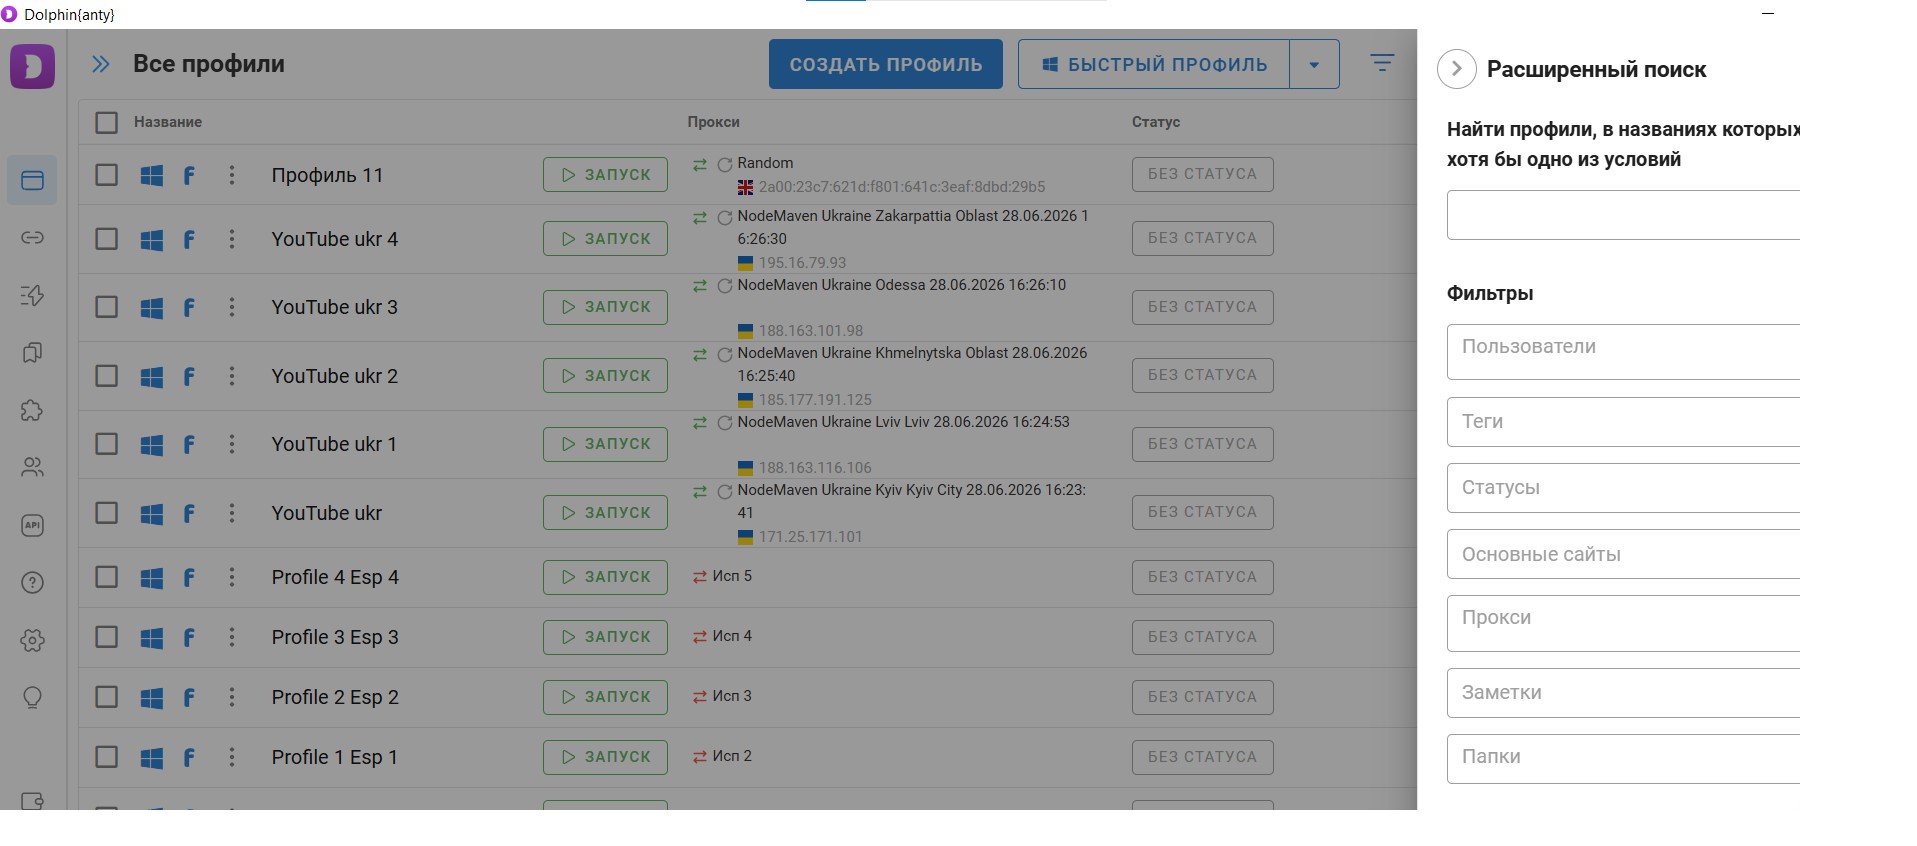Select all profiles header checkbox
This screenshot has width=1917, height=846.
107,122
